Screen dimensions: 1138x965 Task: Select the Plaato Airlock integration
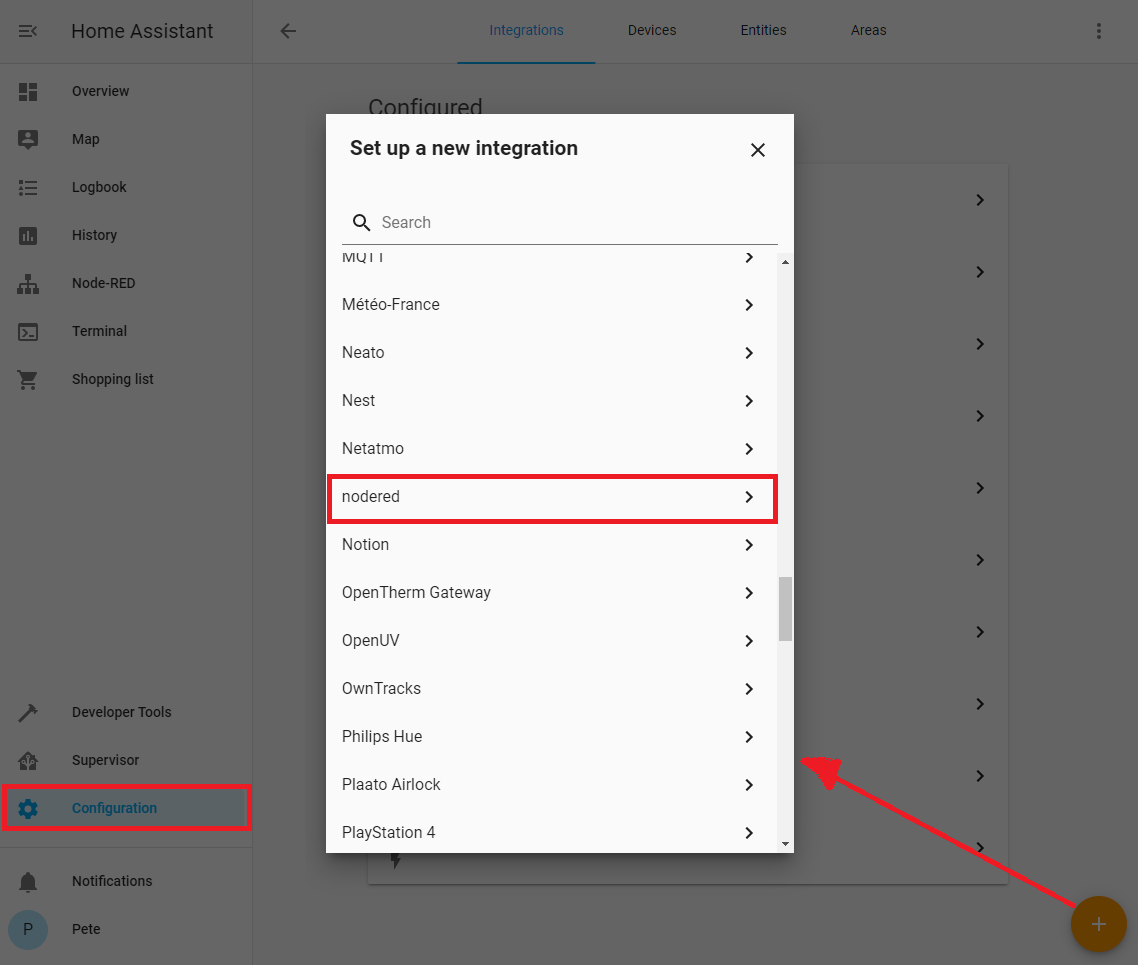(552, 784)
